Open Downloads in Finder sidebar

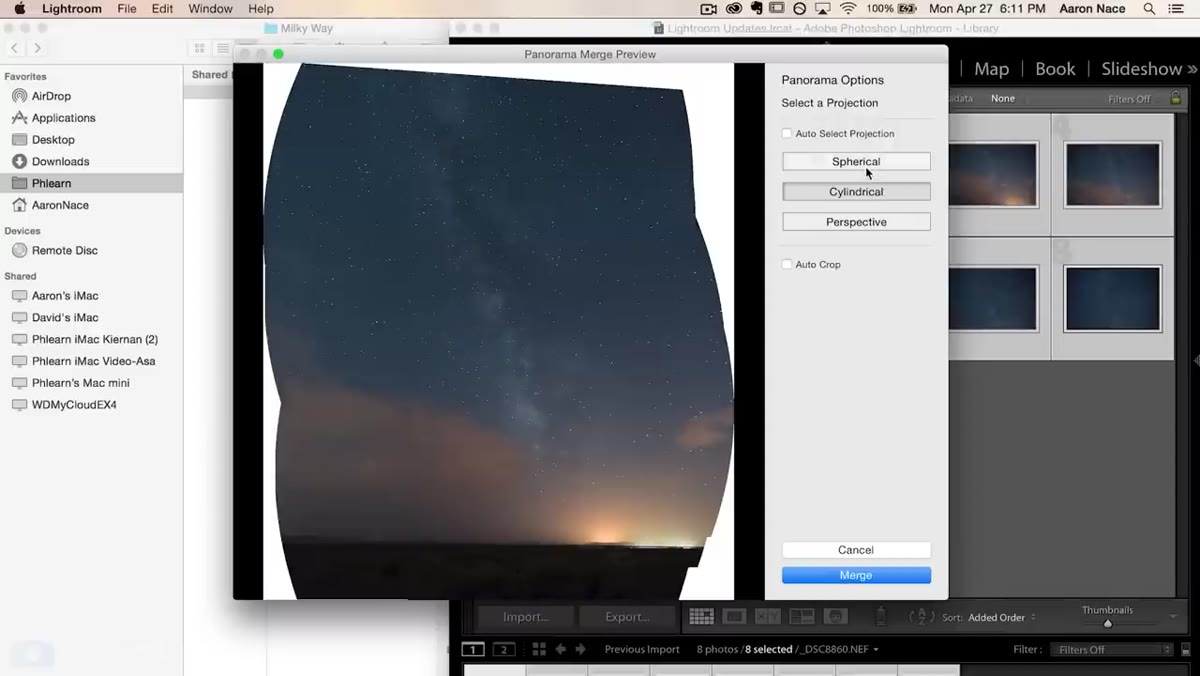tap(60, 161)
